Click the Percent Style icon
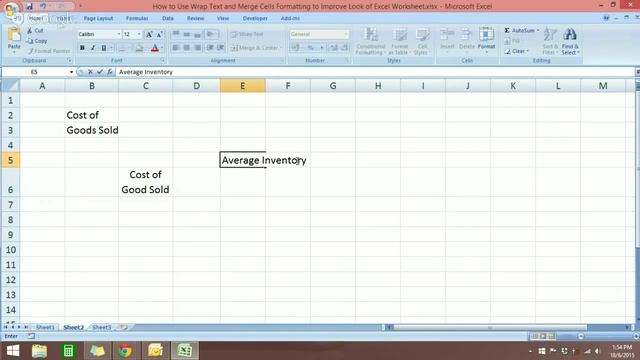The width and height of the screenshot is (640, 360). tap(311, 48)
